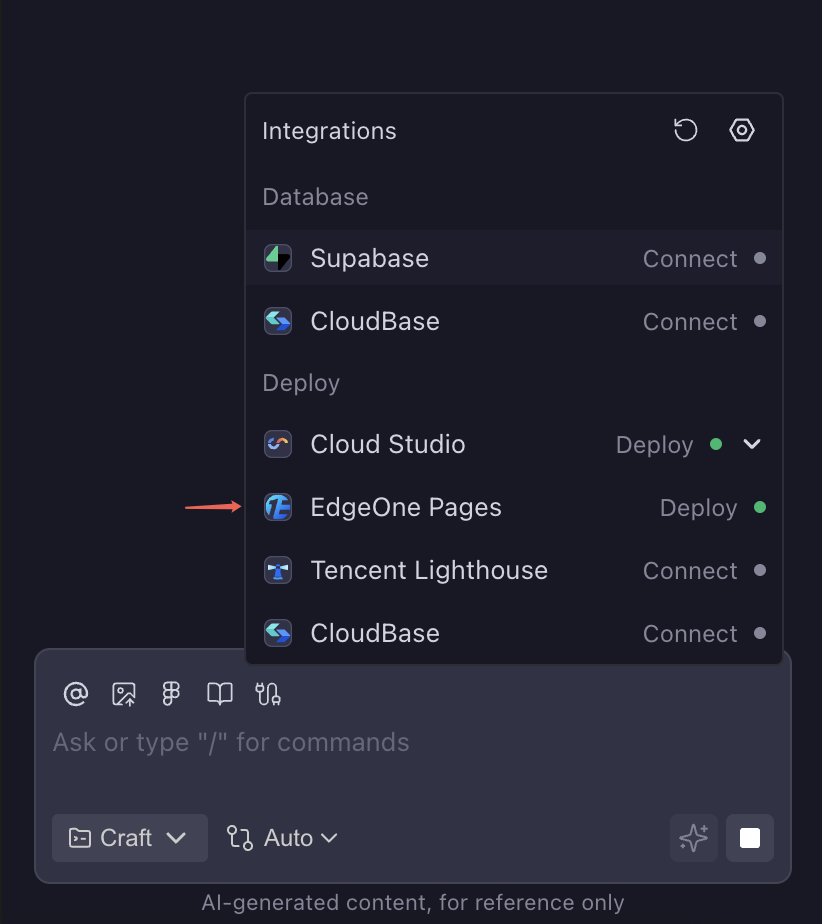Click the sparkle enhance-prompt icon
This screenshot has height=924, width=822.
[x=693, y=838]
